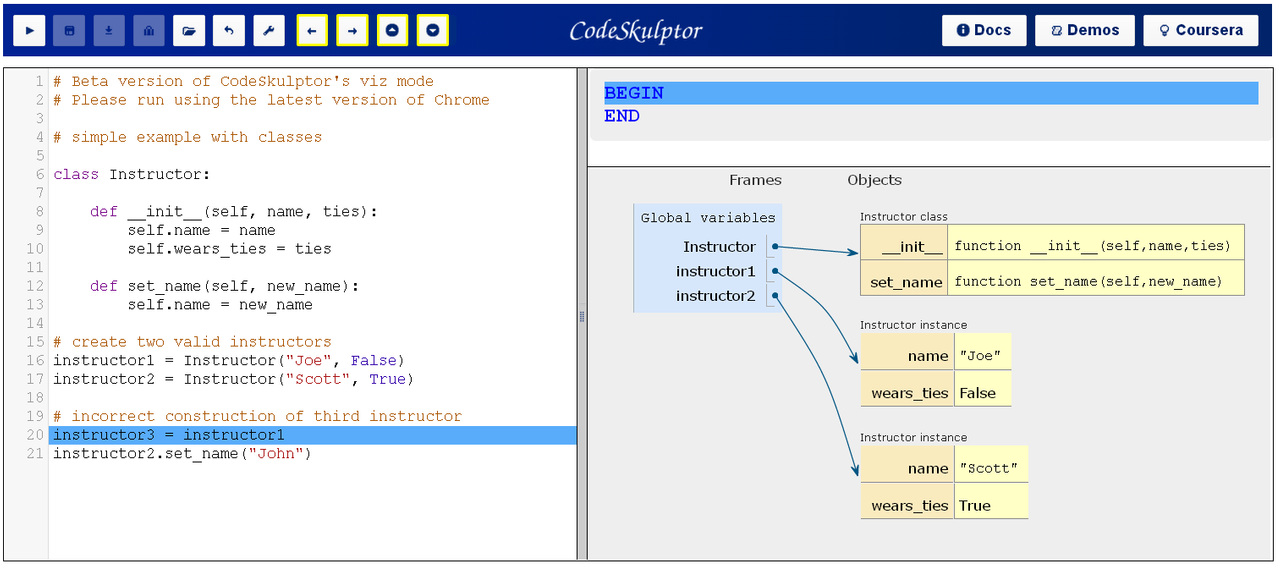Click the Save icon in toolbar
This screenshot has height=568, width=1280.
click(x=69, y=31)
